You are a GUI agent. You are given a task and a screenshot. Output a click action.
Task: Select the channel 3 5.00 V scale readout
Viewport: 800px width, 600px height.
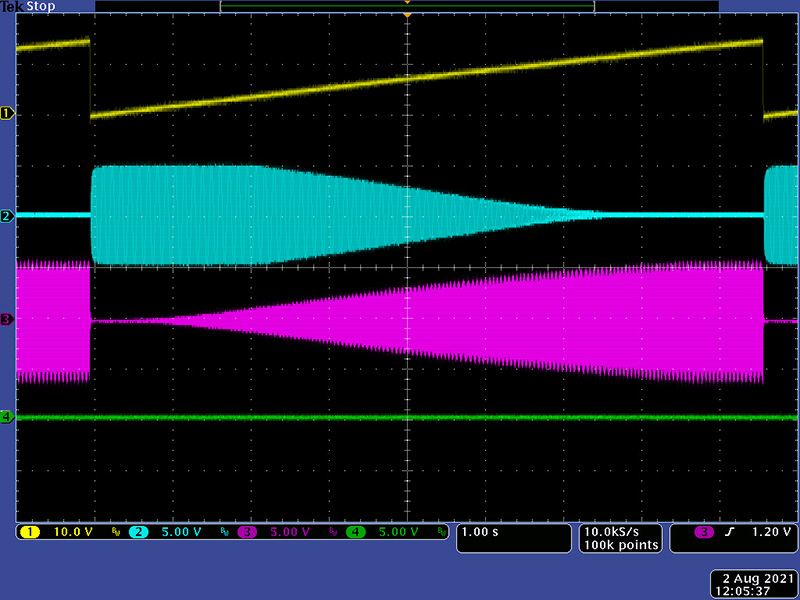click(290, 532)
